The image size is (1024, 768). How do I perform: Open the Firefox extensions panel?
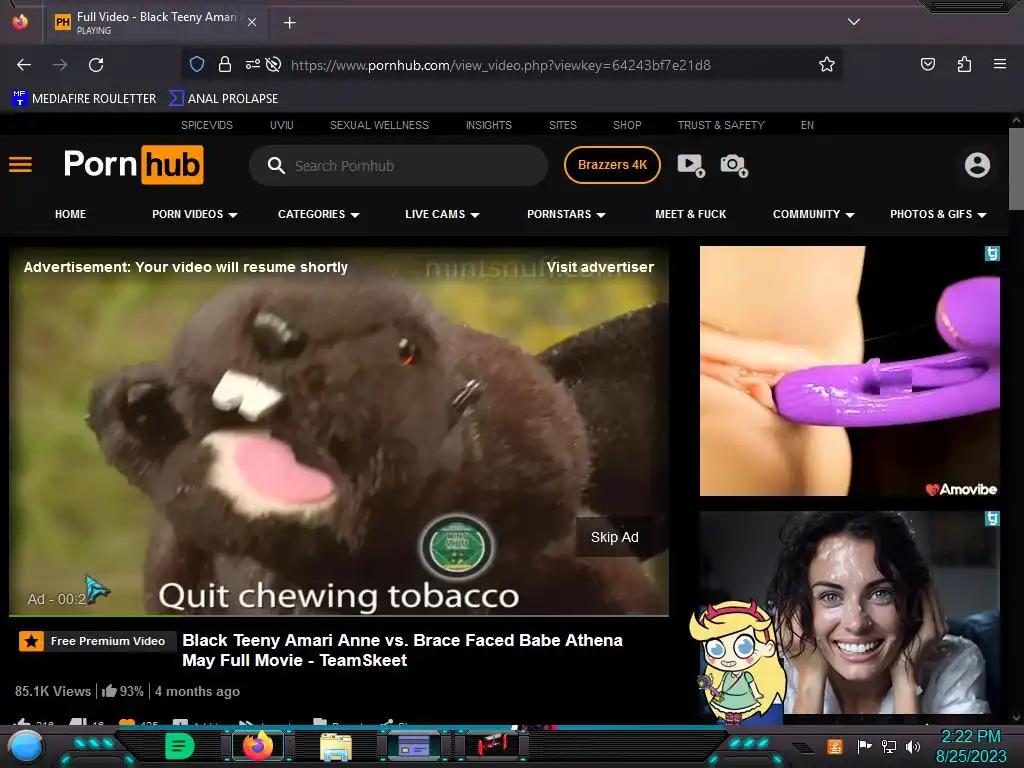pyautogui.click(x=964, y=64)
